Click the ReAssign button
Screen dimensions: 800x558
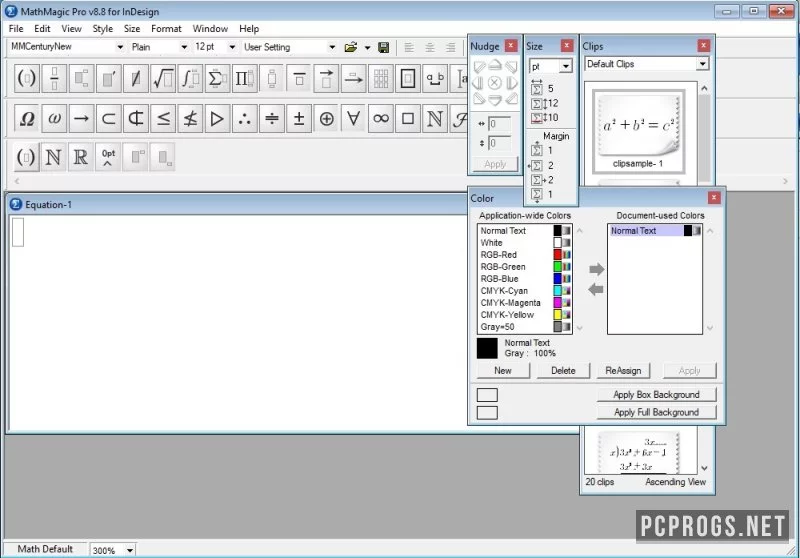(623, 371)
